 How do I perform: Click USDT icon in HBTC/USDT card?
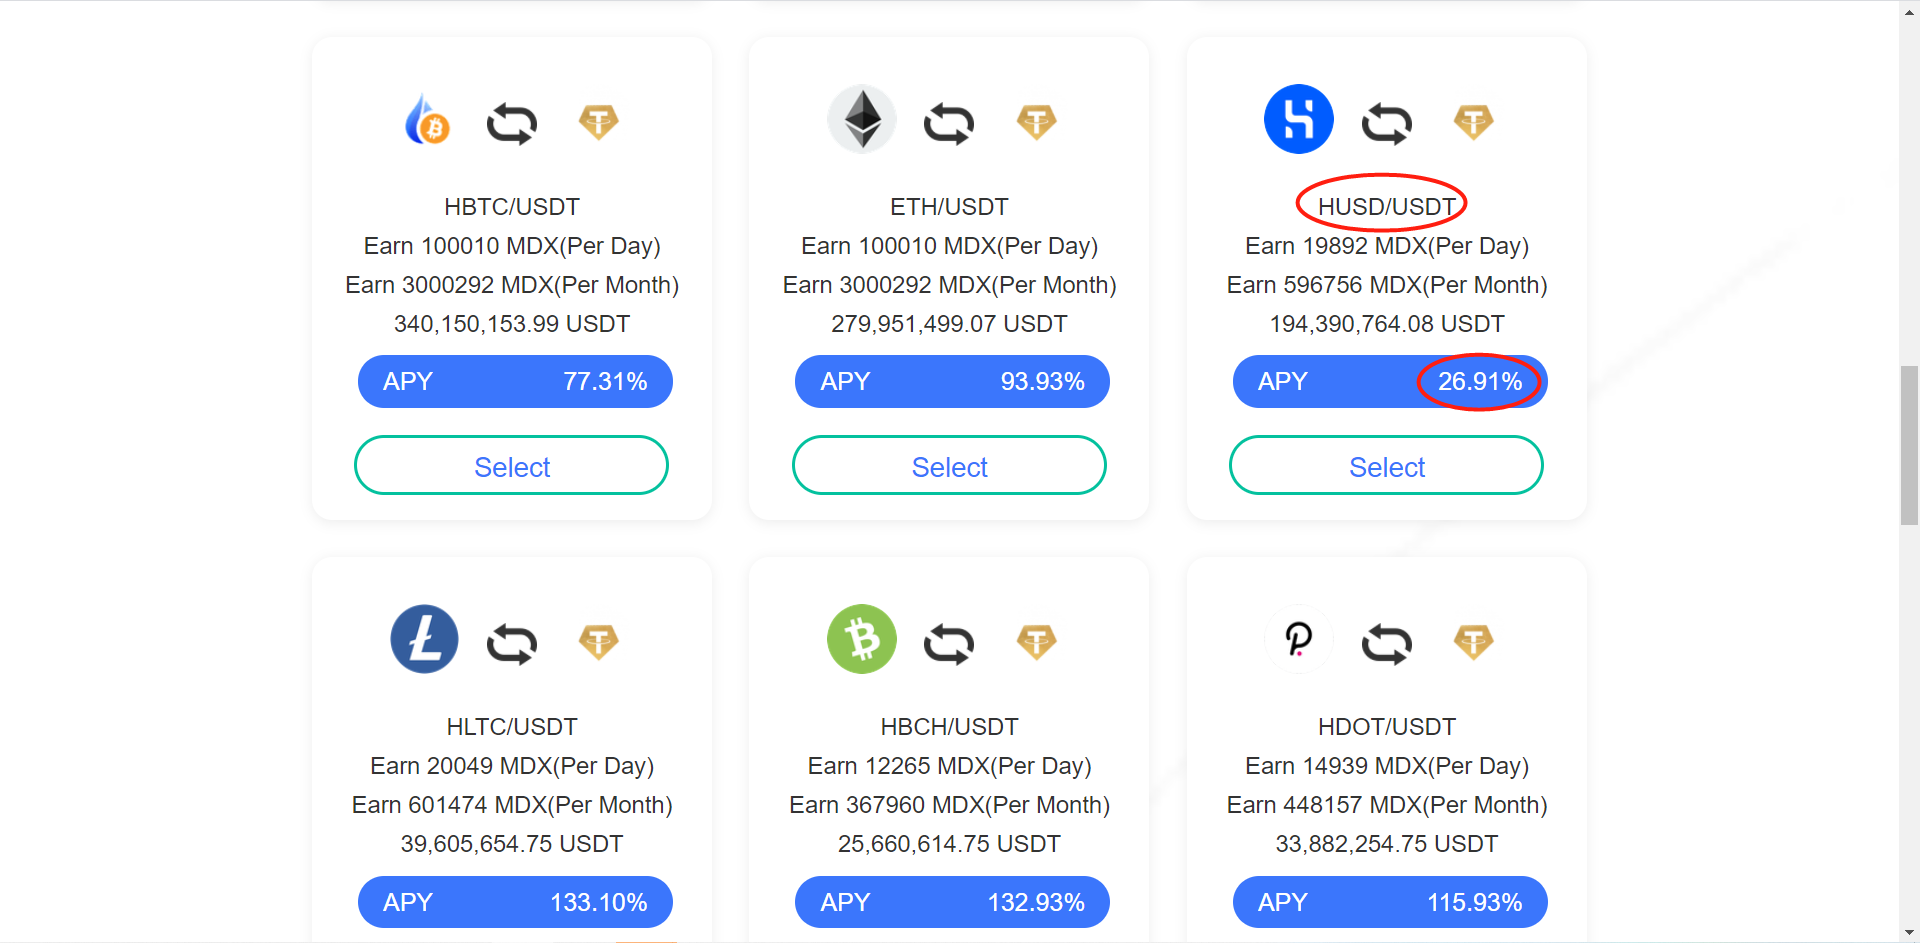[599, 122]
